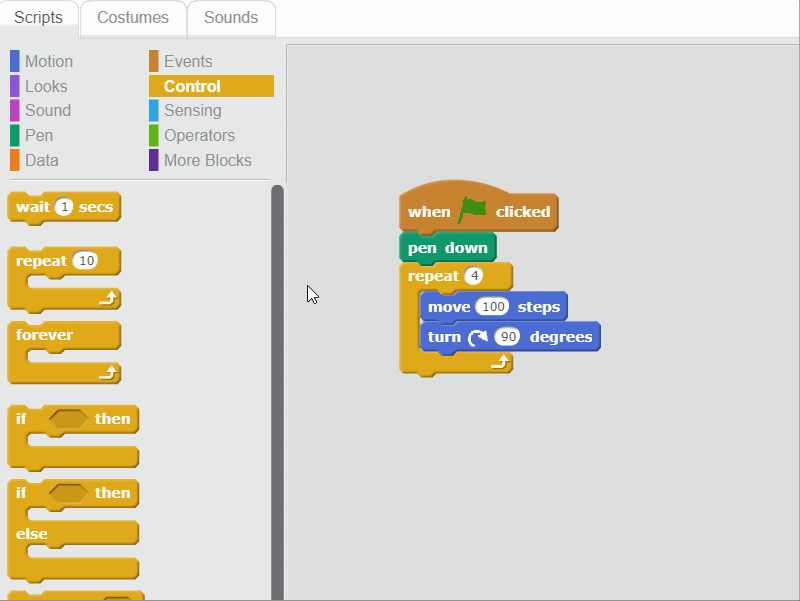
Task: Click the clockwise turn arrow icon
Action: click(x=478, y=337)
